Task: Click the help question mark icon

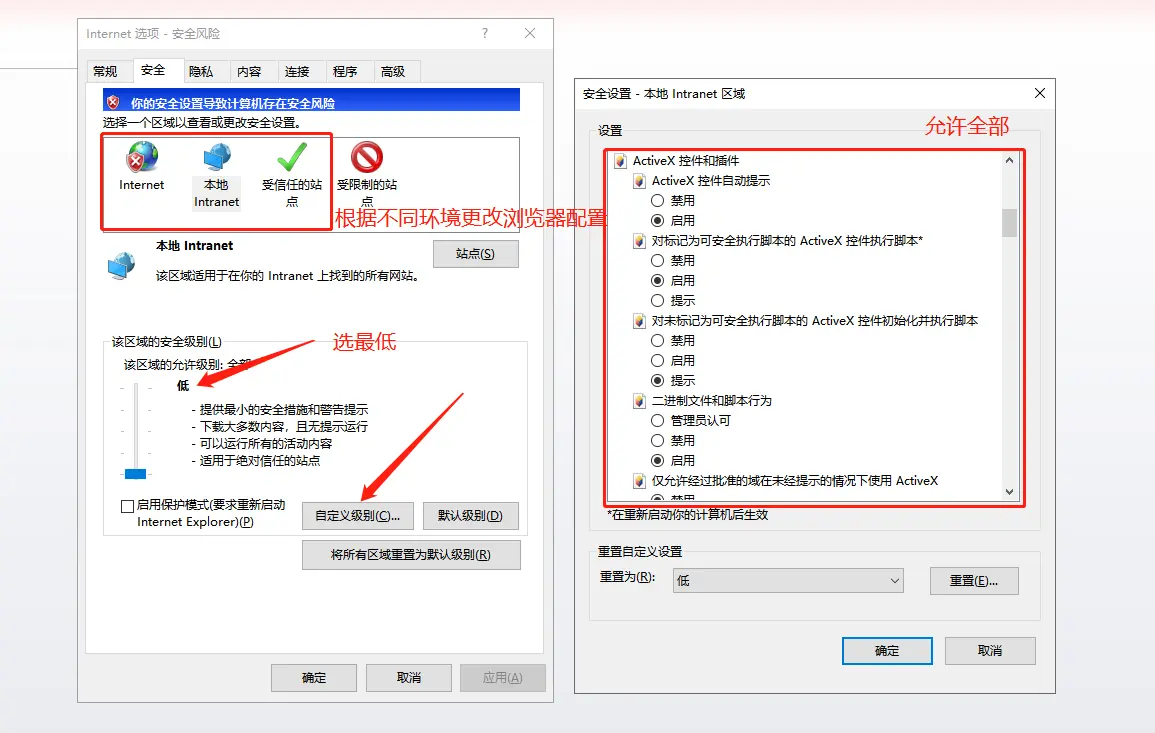Action: [485, 33]
